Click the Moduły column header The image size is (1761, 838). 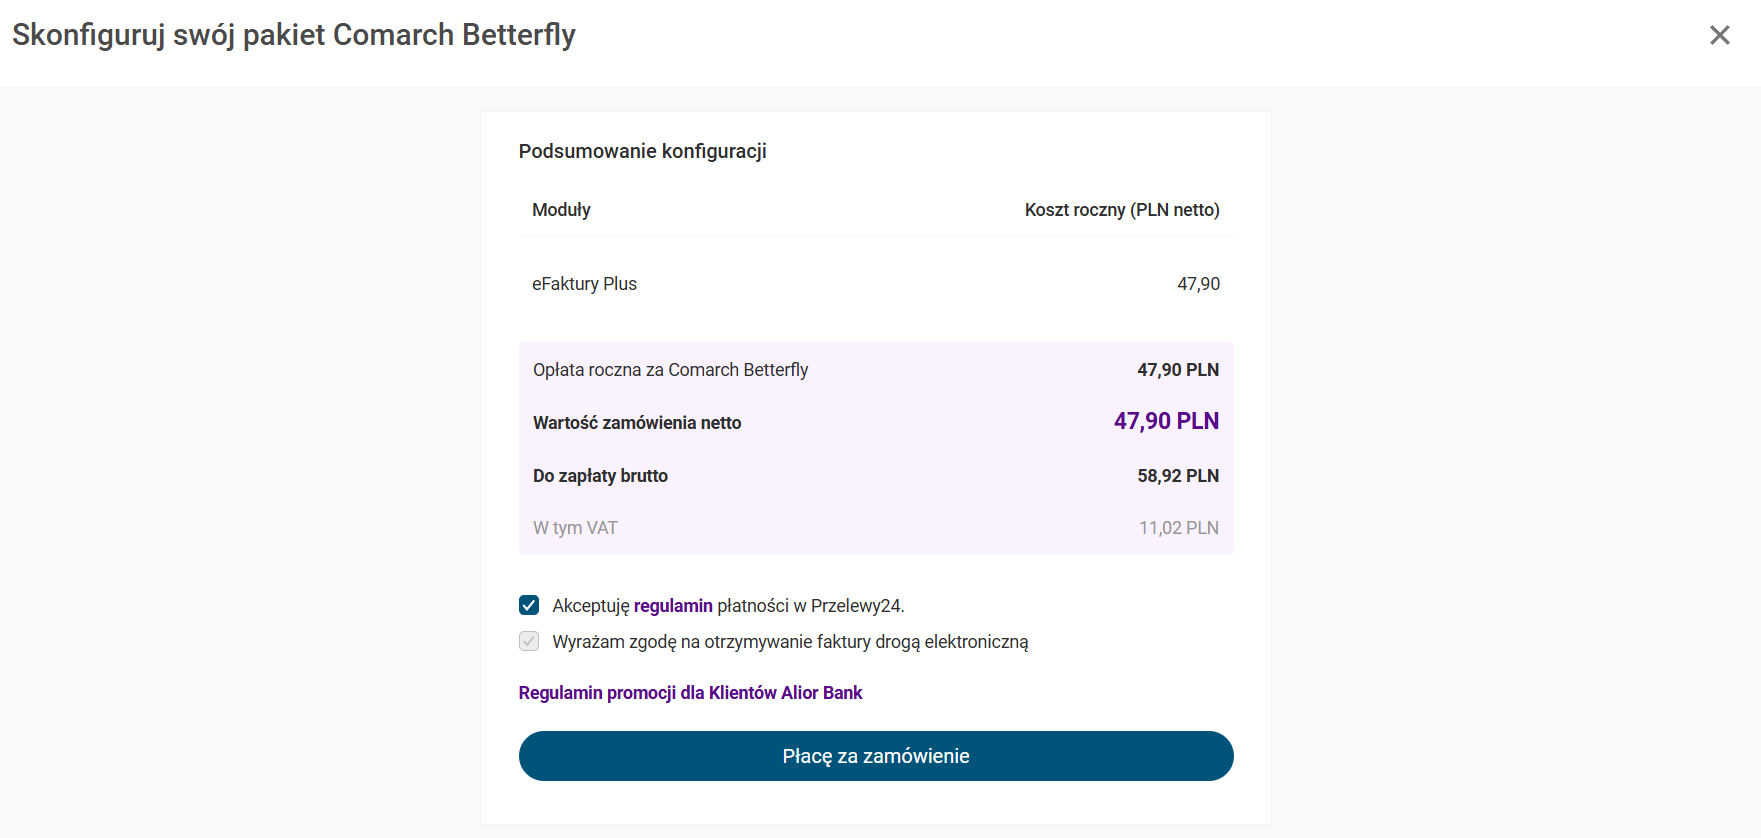tap(561, 210)
